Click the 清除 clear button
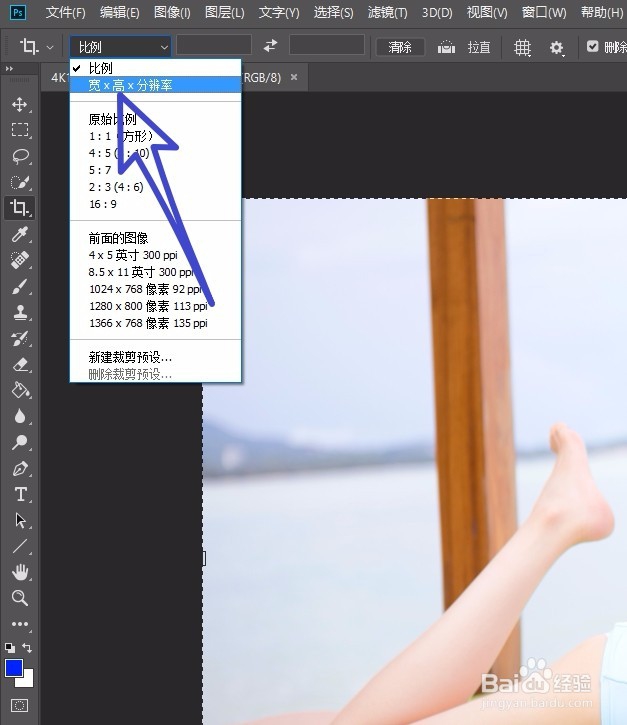Image resolution: width=627 pixels, height=725 pixels. [x=400, y=47]
